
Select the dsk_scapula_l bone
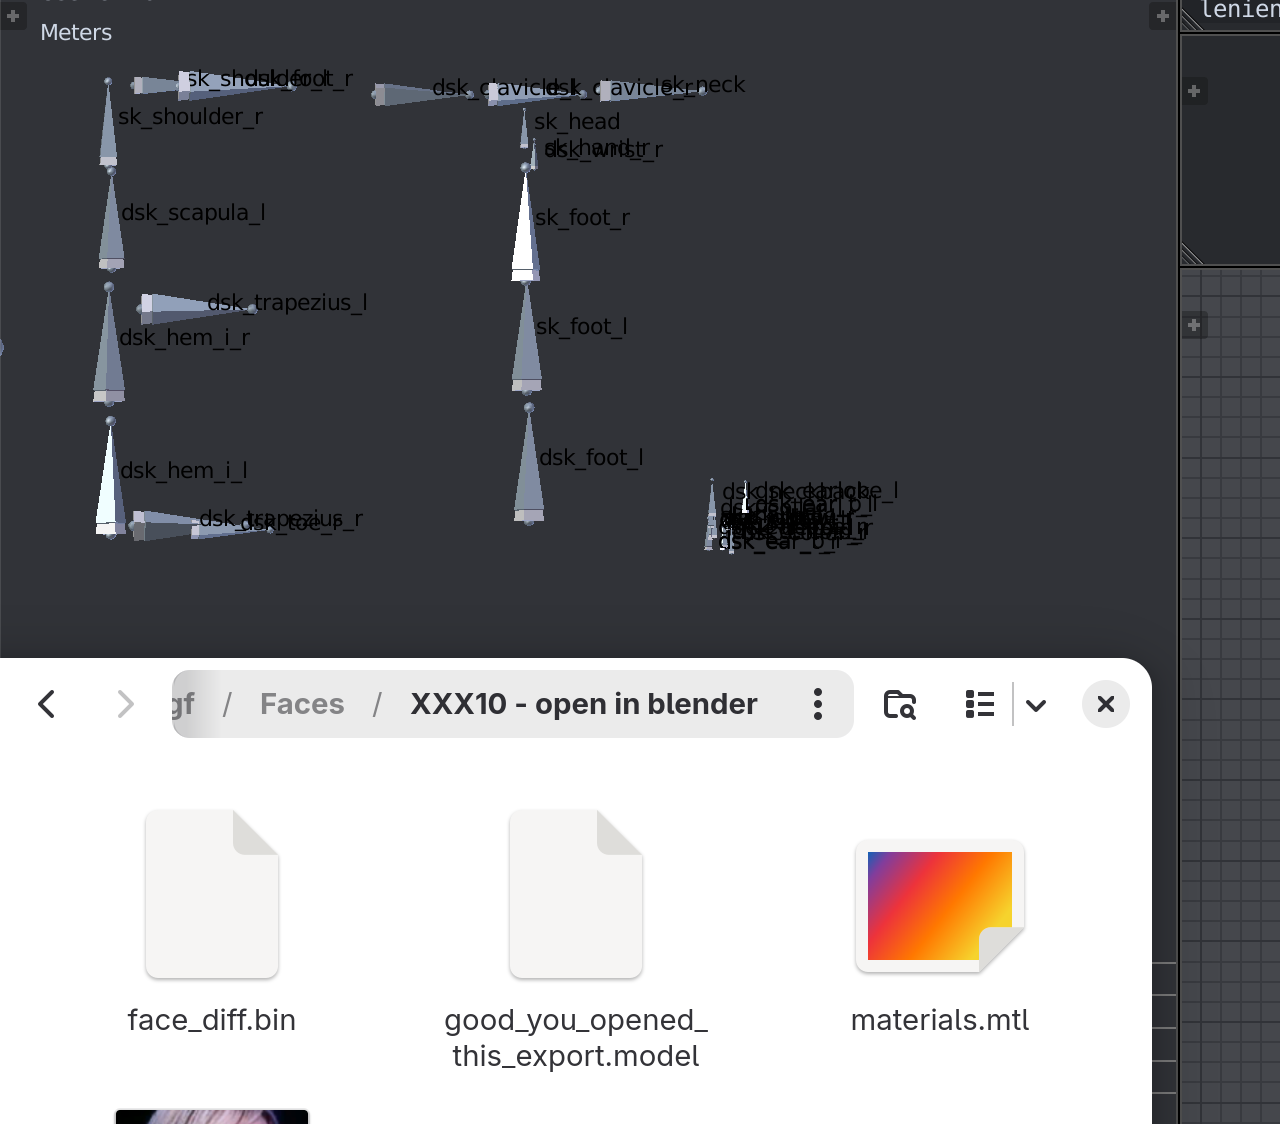coord(112,219)
